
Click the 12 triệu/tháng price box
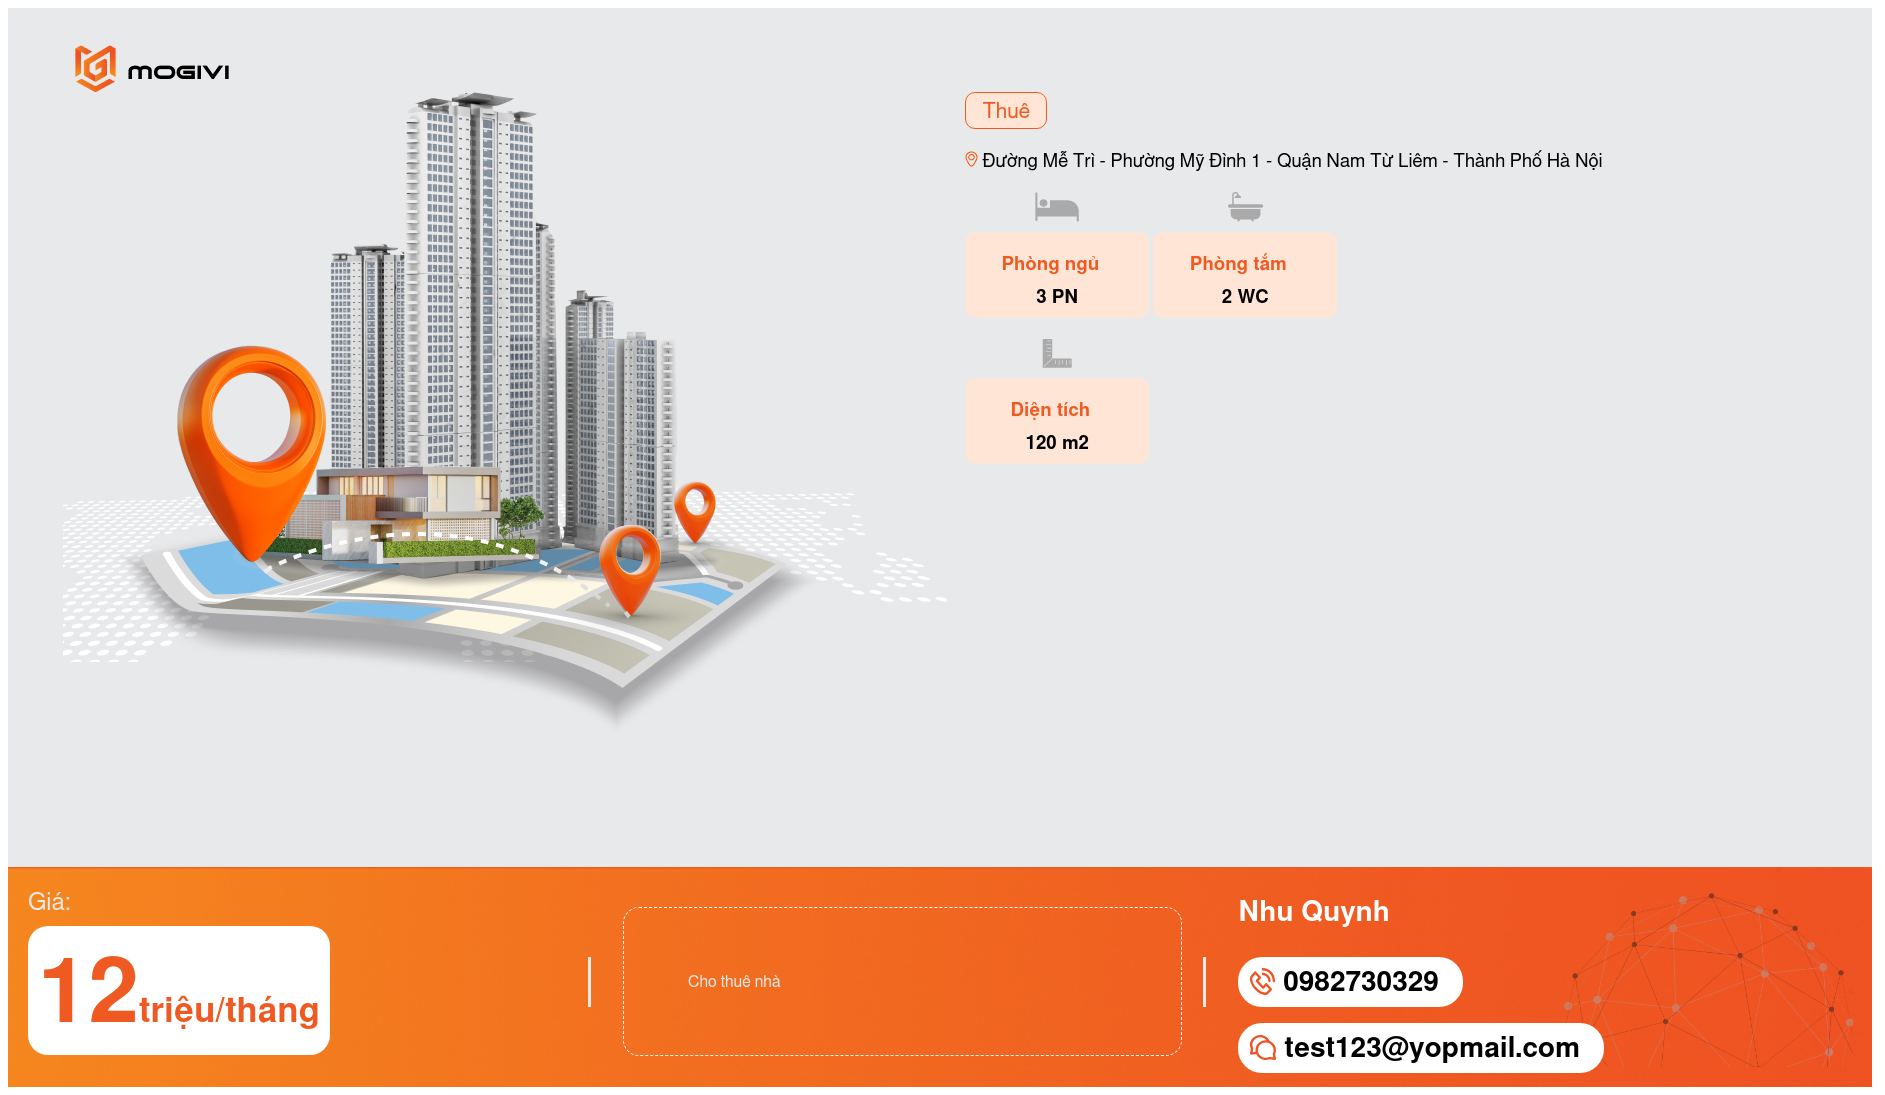pos(179,990)
